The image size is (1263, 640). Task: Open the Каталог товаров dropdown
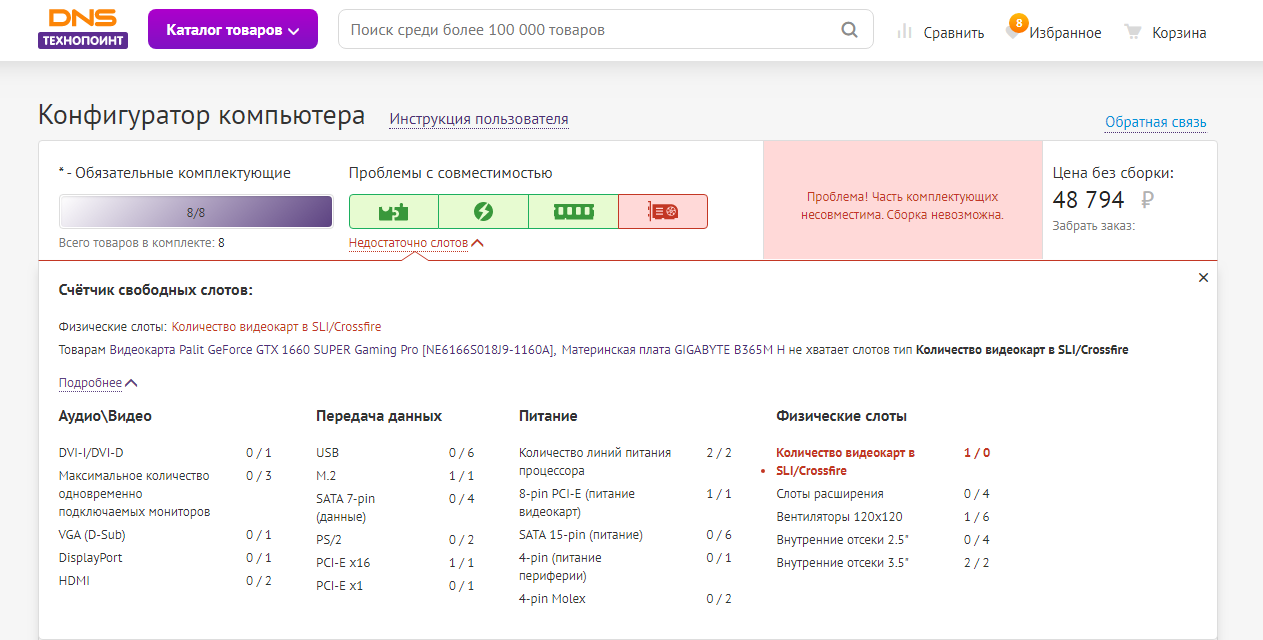point(232,30)
